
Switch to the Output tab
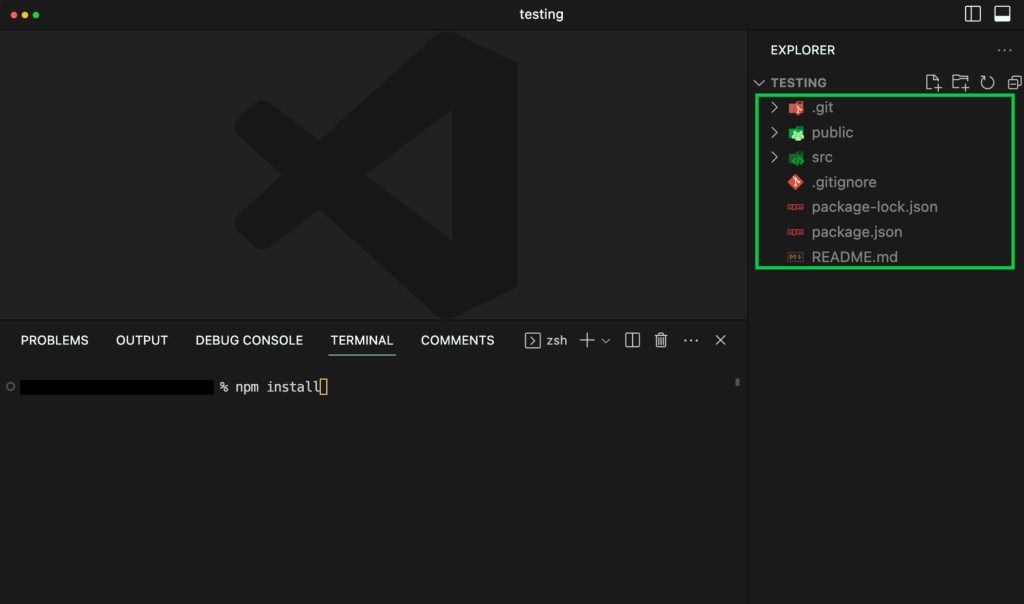point(142,340)
